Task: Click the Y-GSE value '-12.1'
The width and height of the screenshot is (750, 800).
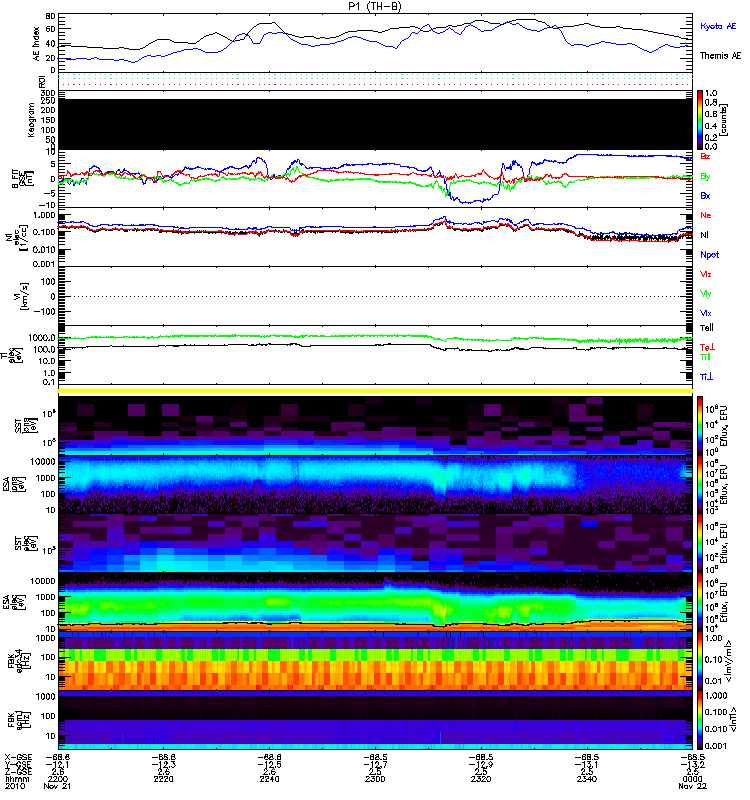Action: (58, 765)
